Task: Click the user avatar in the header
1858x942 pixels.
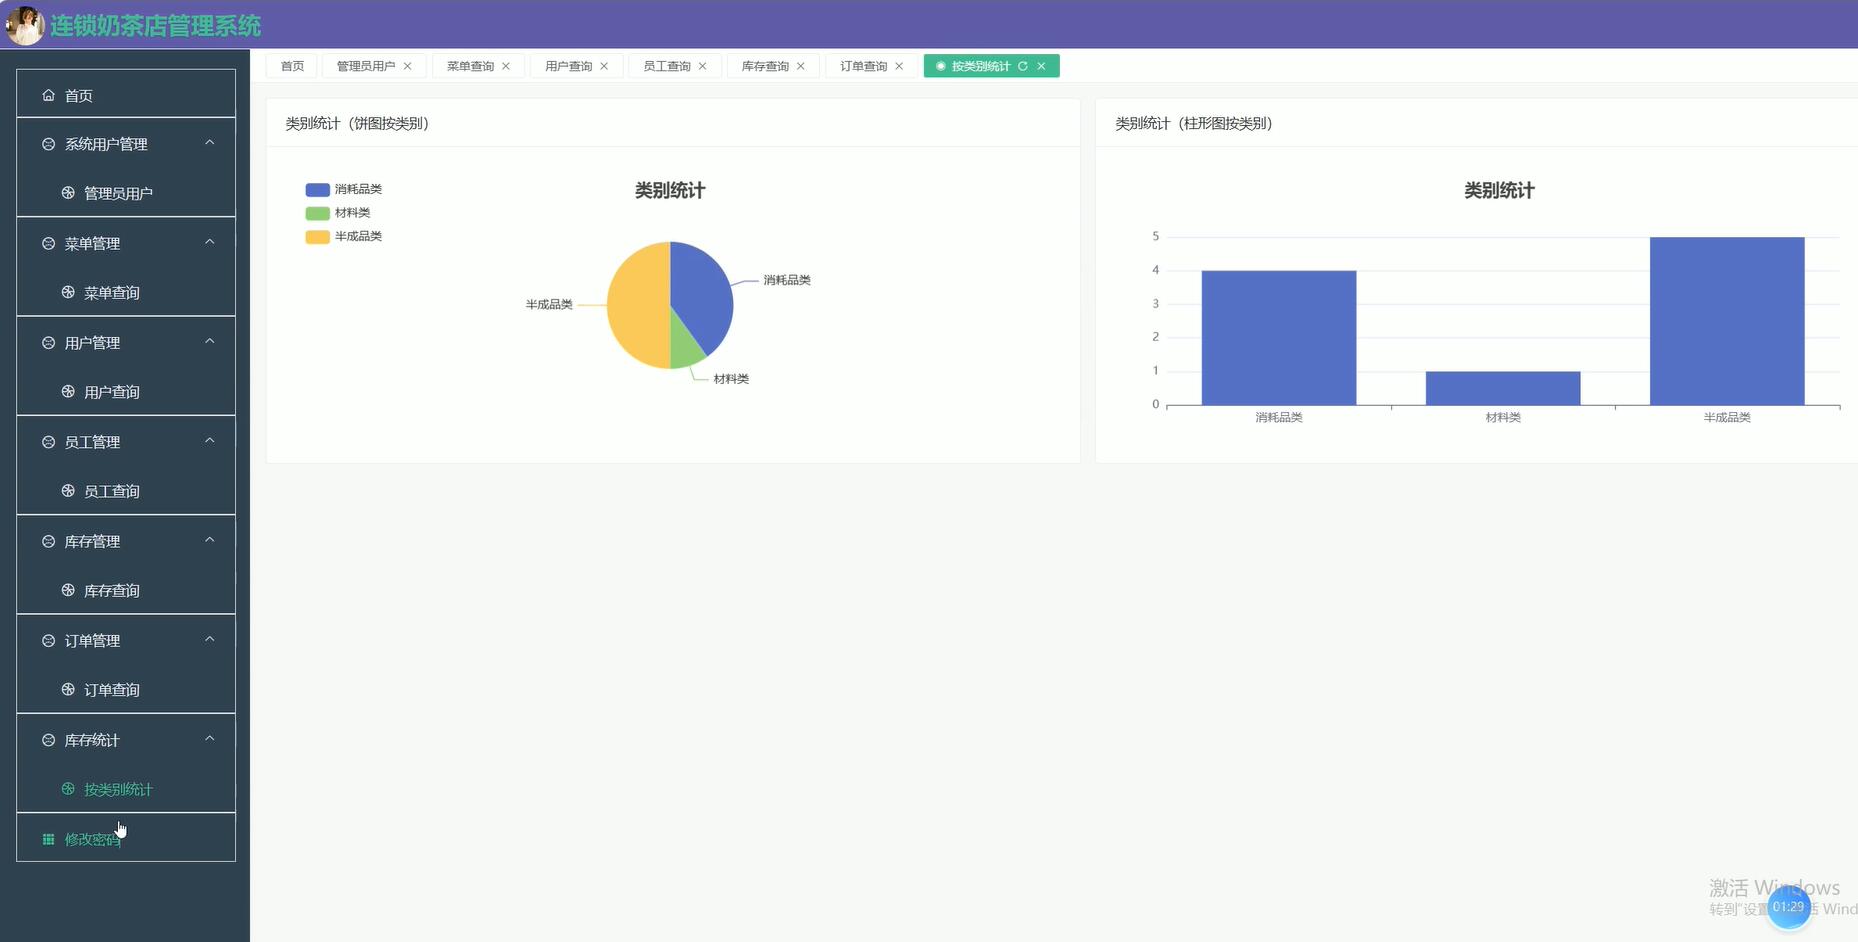Action: click(x=23, y=25)
